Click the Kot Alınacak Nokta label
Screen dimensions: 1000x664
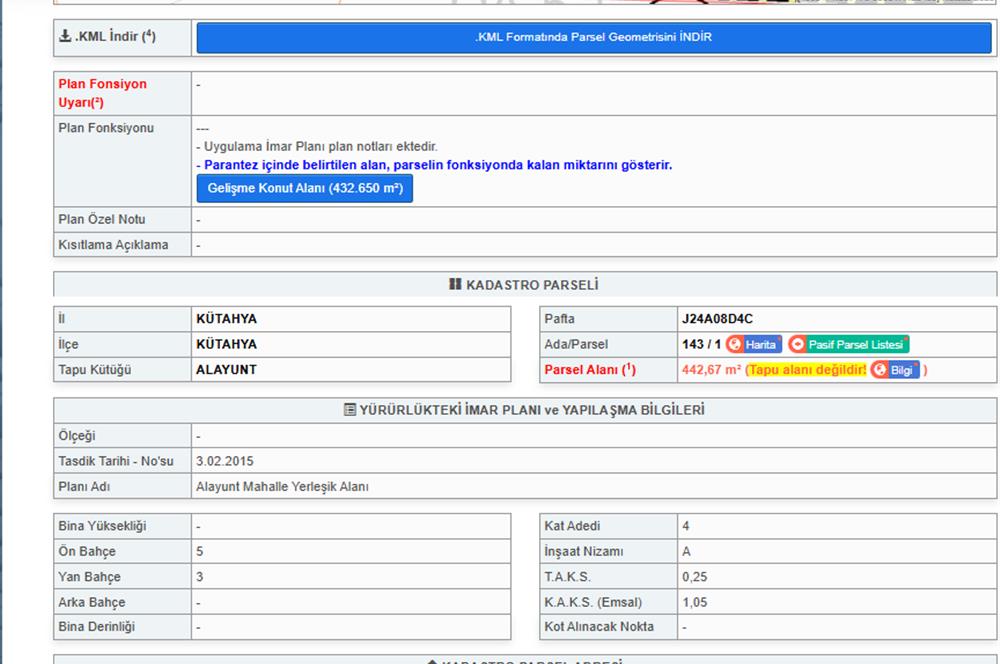click(x=599, y=627)
